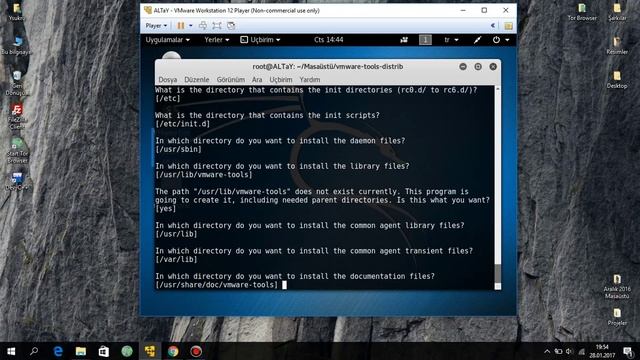The width and height of the screenshot is (640, 360).
Task: Open the Uygulamalar applications menu
Action: (168, 40)
